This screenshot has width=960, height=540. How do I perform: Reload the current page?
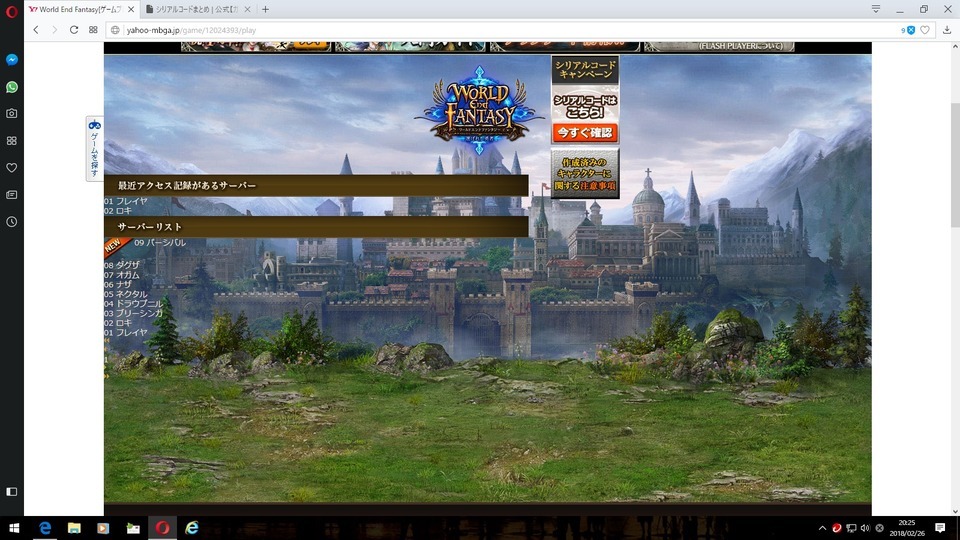[x=74, y=30]
